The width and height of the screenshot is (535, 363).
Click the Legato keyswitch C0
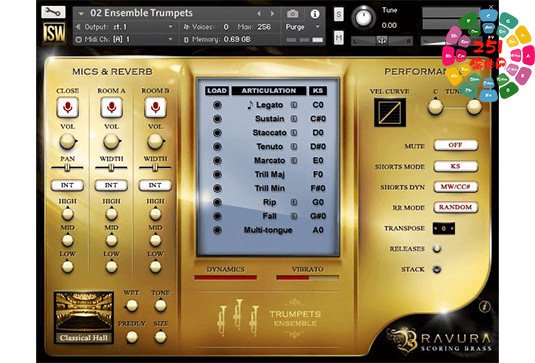pos(318,105)
